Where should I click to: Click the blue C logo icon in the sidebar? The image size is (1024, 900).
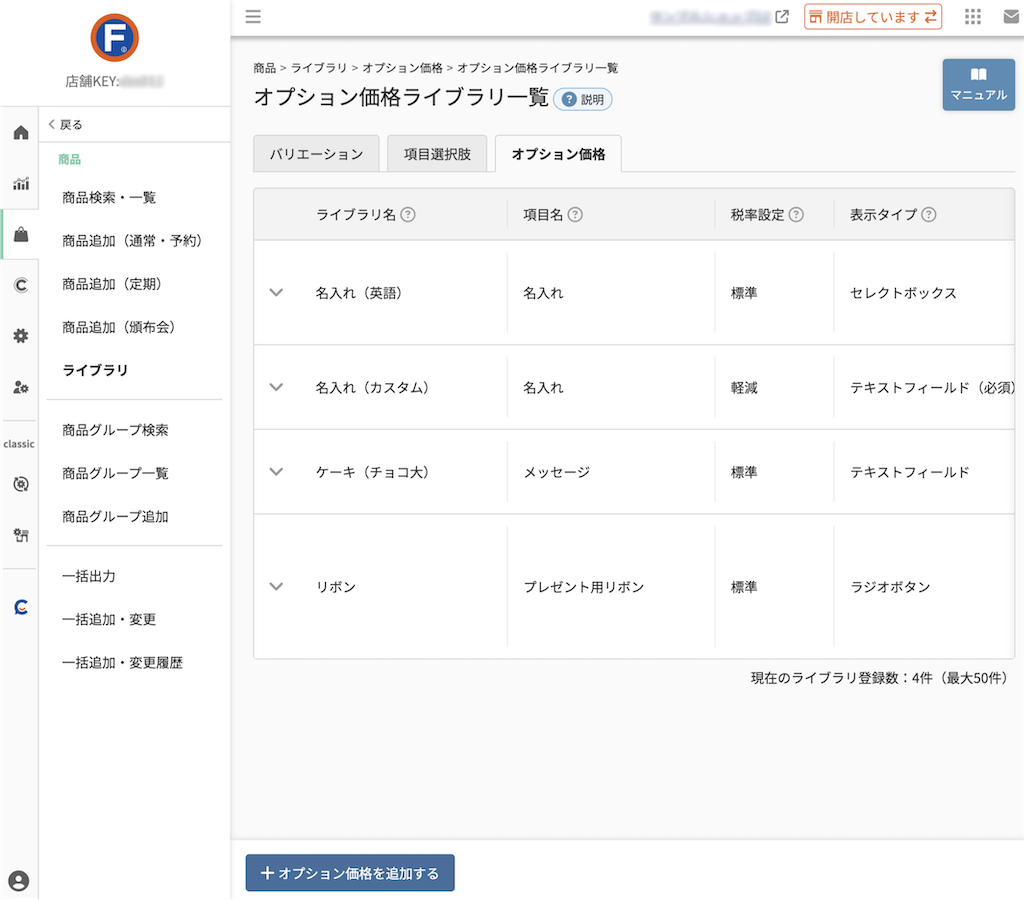click(21, 607)
